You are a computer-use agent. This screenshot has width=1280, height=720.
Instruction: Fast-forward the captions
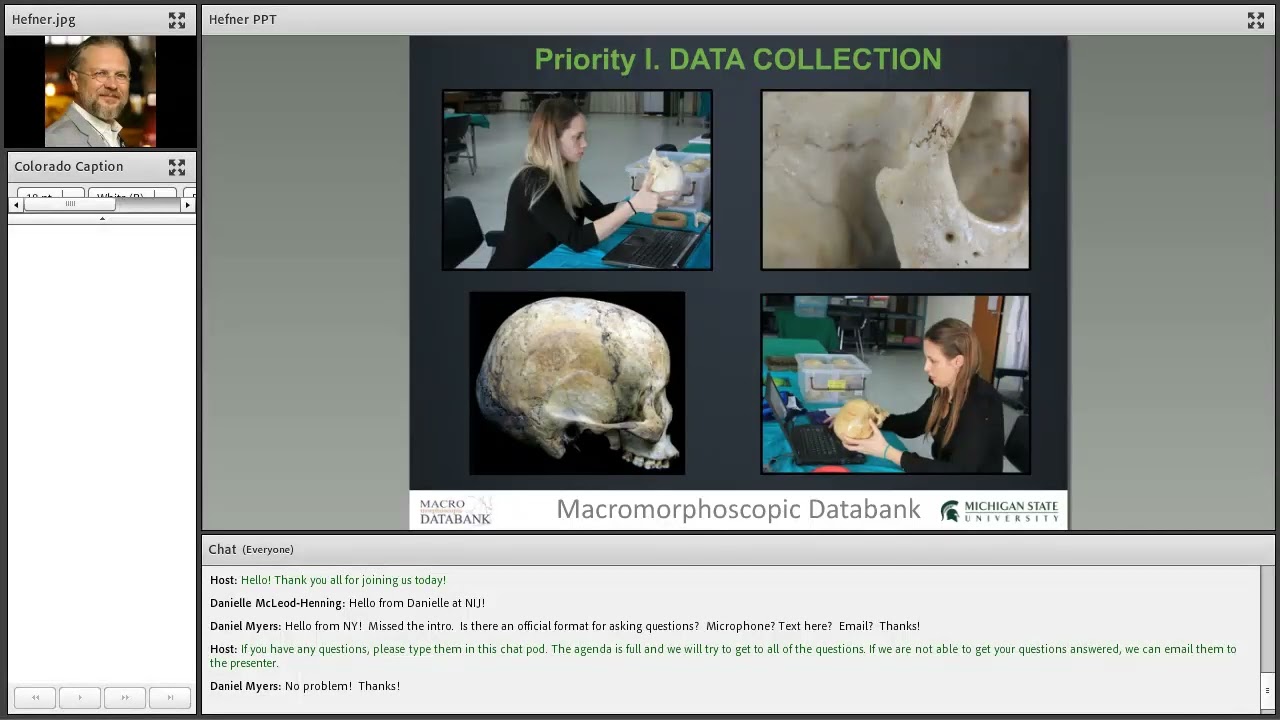click(x=125, y=697)
